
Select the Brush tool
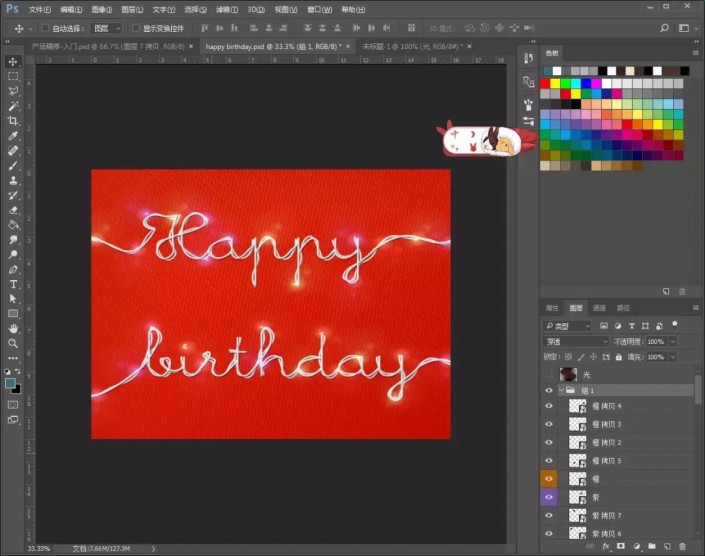coord(13,165)
